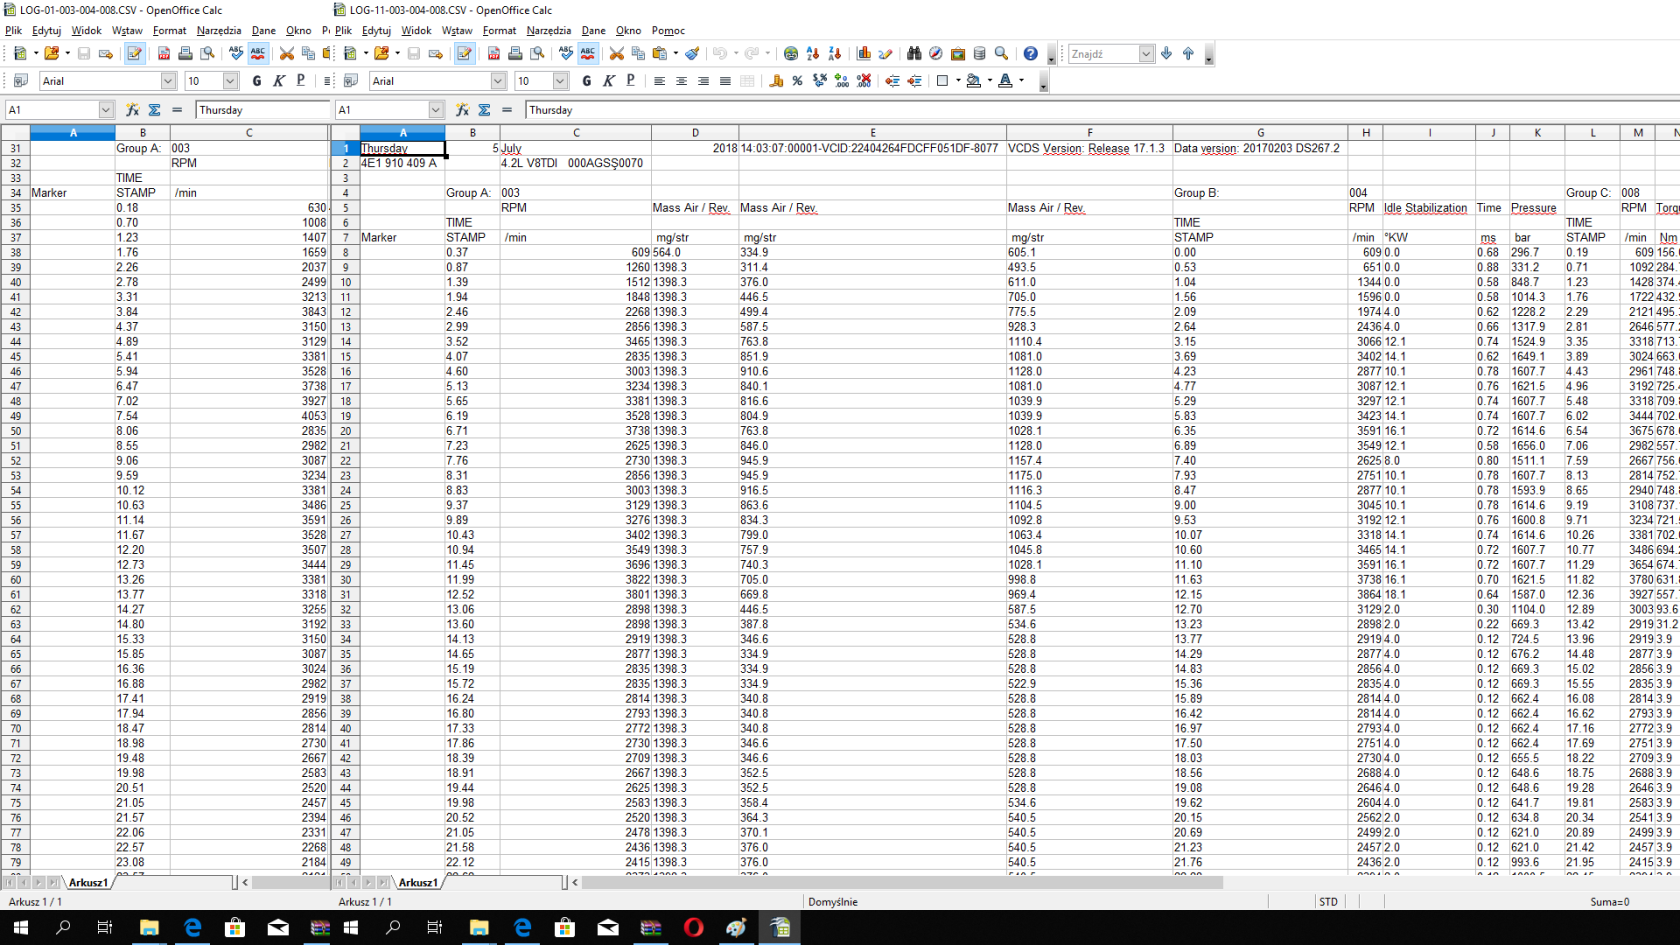Open Narzędzia menu in LOG-11 window
The image size is (1680, 945).
[x=549, y=31]
